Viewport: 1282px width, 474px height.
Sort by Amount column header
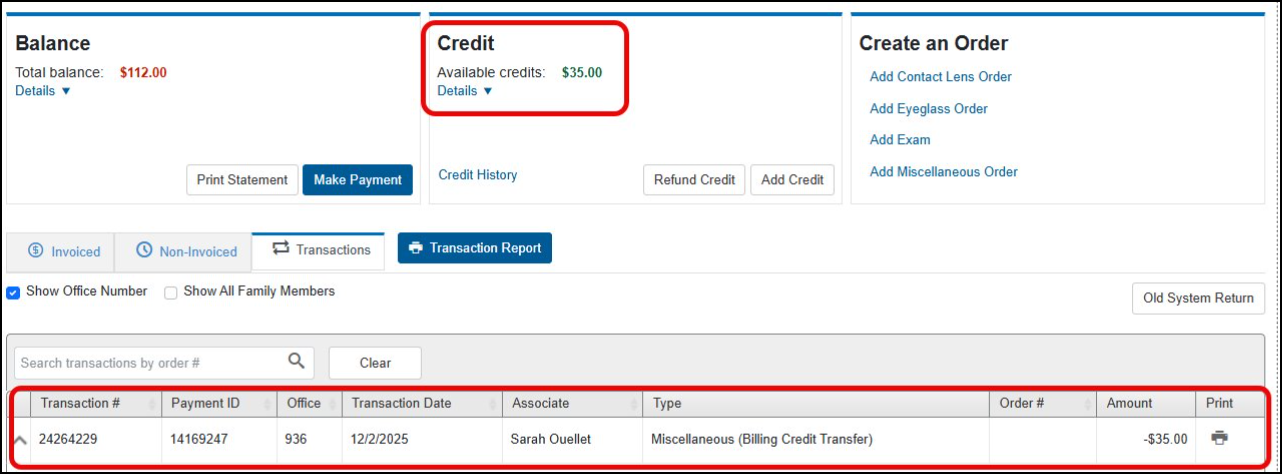(x=1129, y=403)
